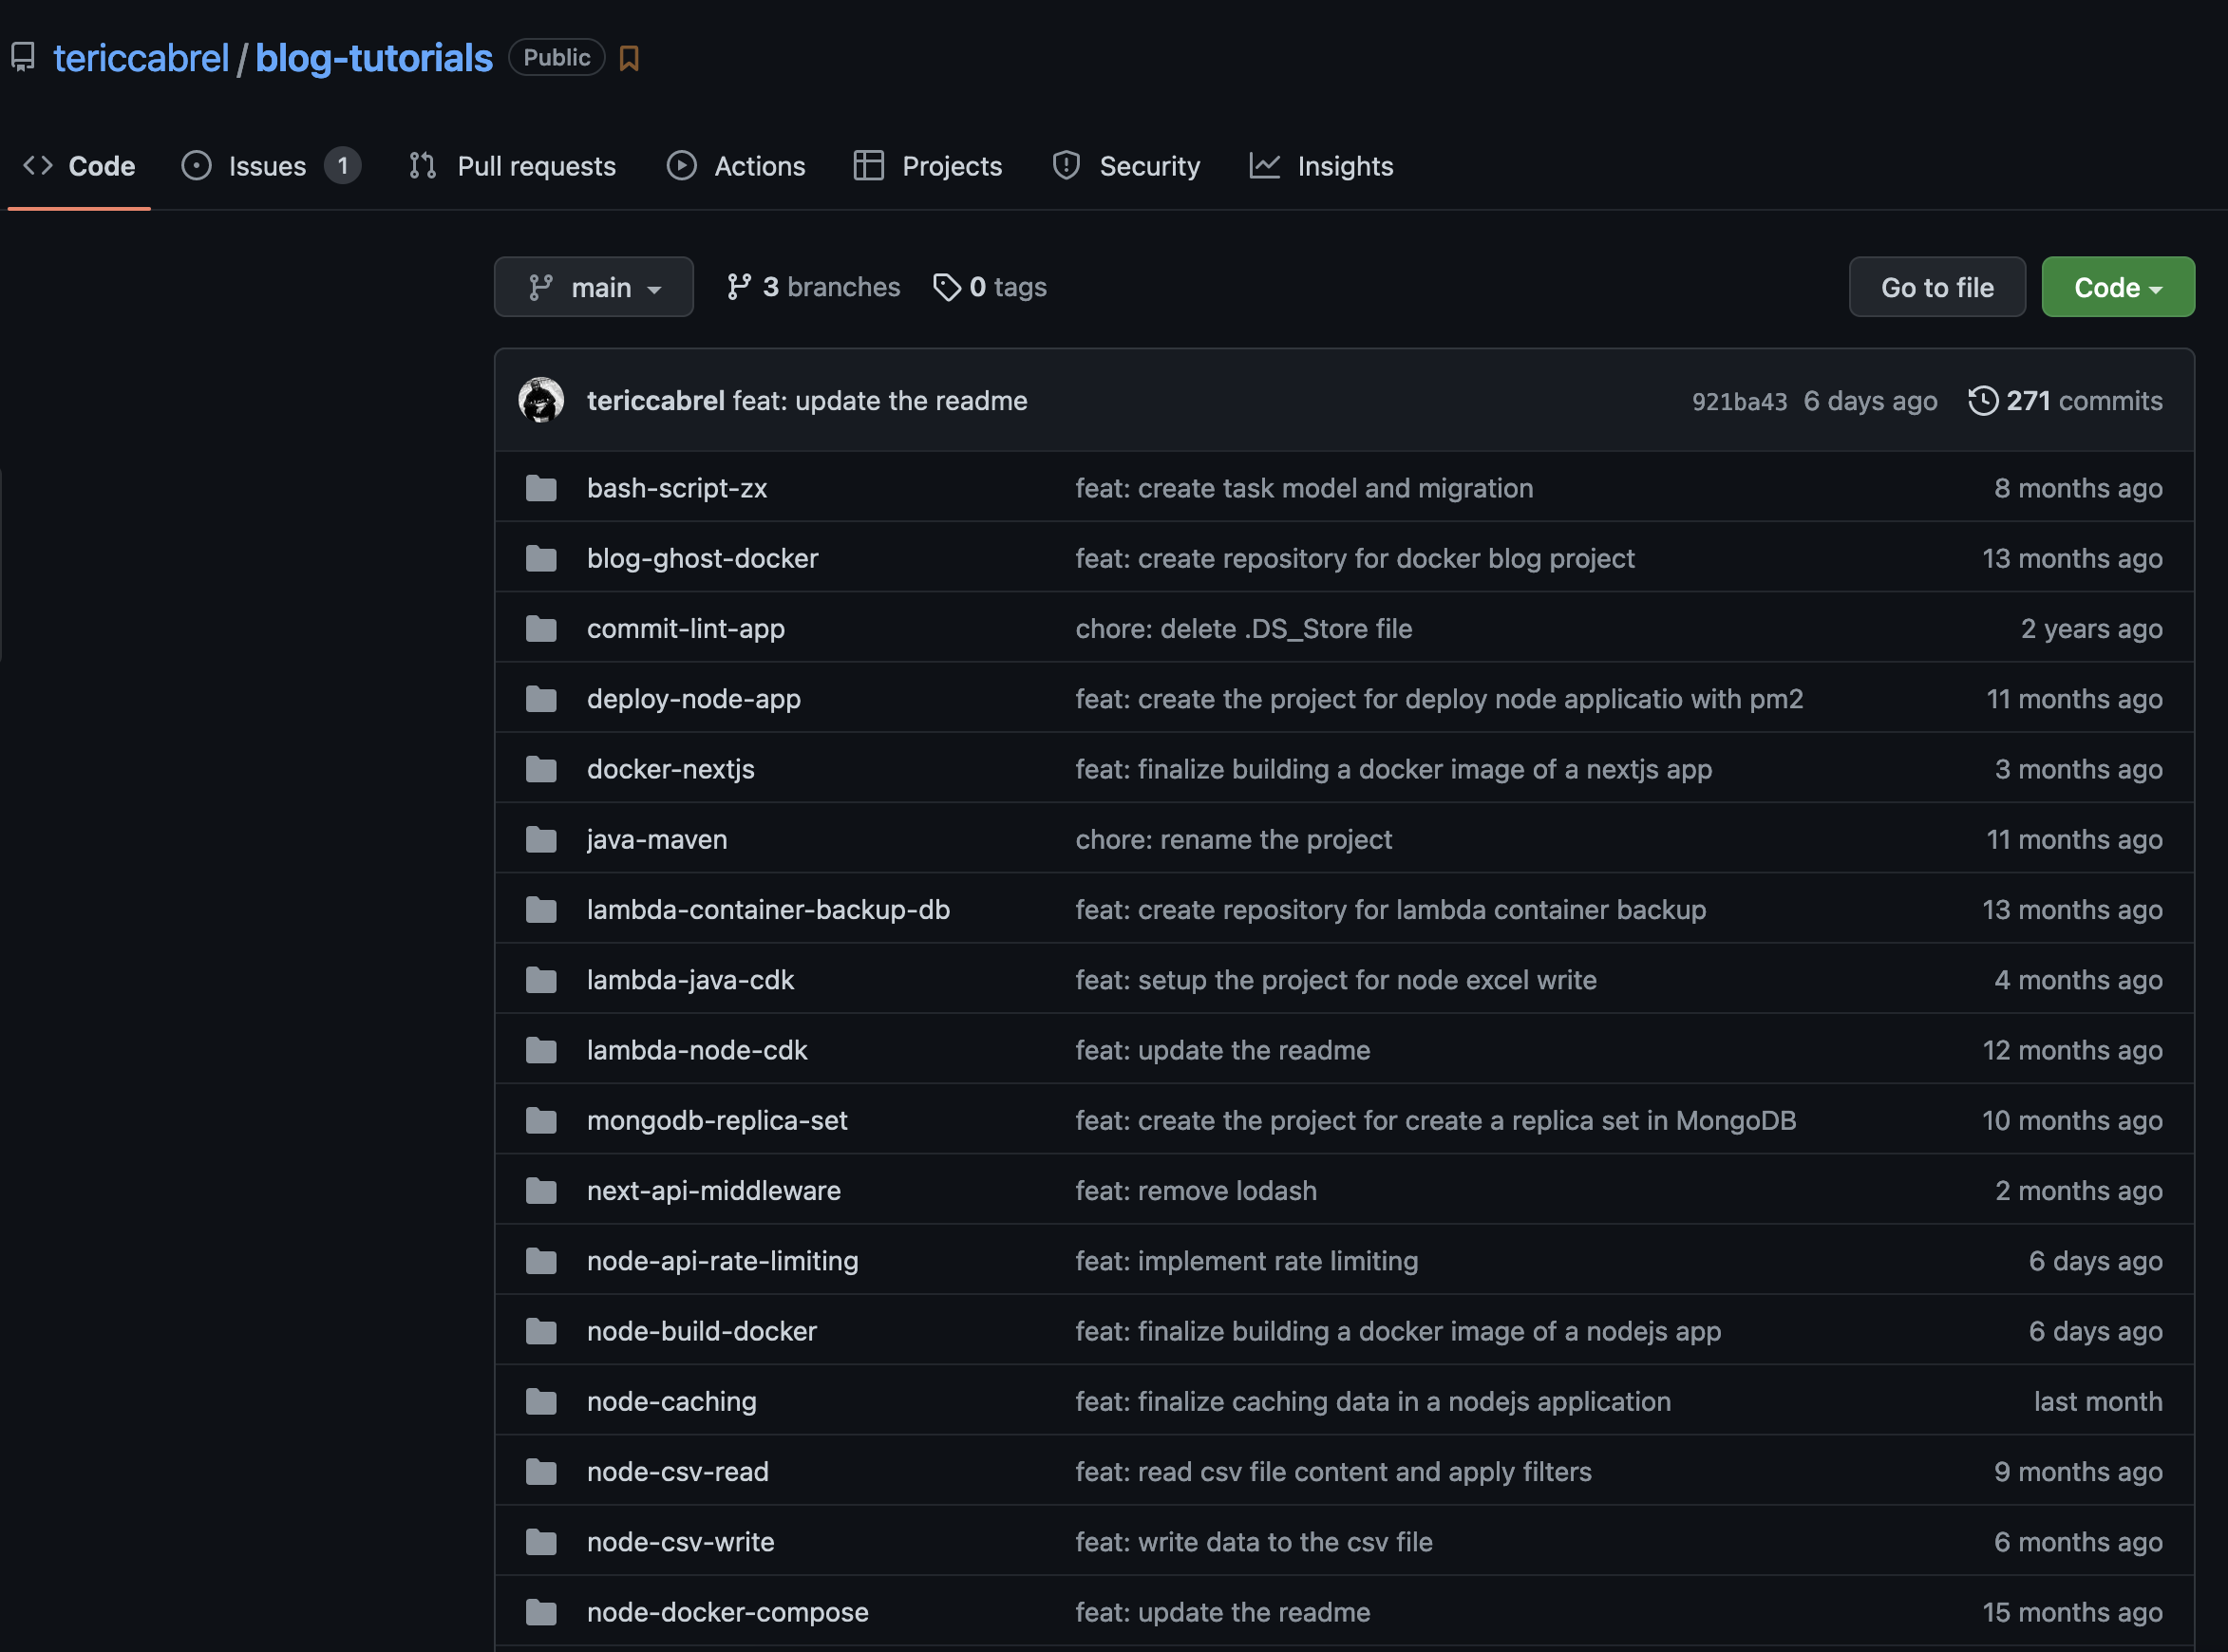
Task: Click the bookmark icon next to Public
Action: [629, 58]
